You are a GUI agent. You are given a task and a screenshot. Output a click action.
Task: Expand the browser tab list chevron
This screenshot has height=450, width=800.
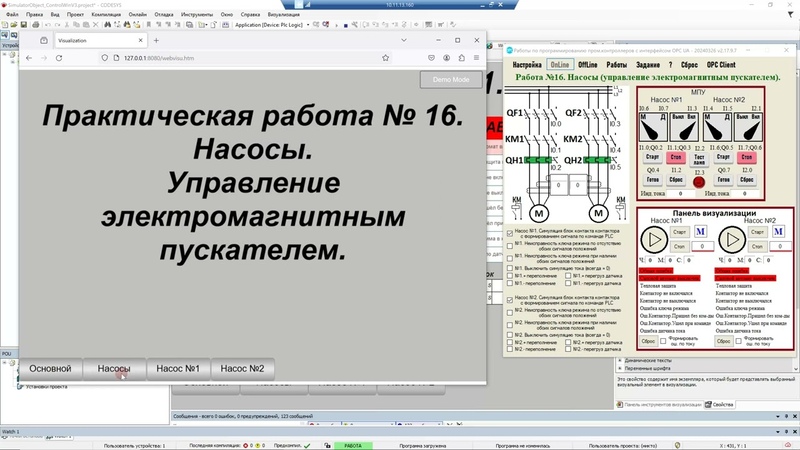[404, 40]
